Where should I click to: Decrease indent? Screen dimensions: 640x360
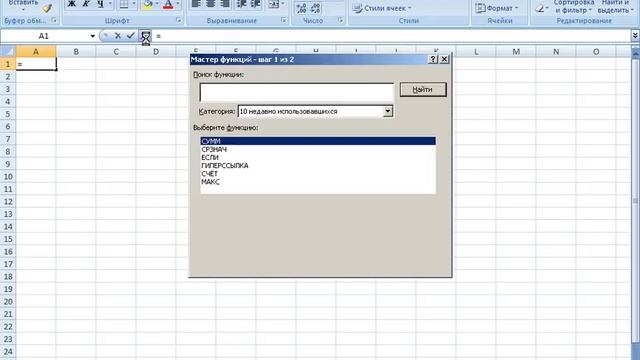(x=242, y=4)
